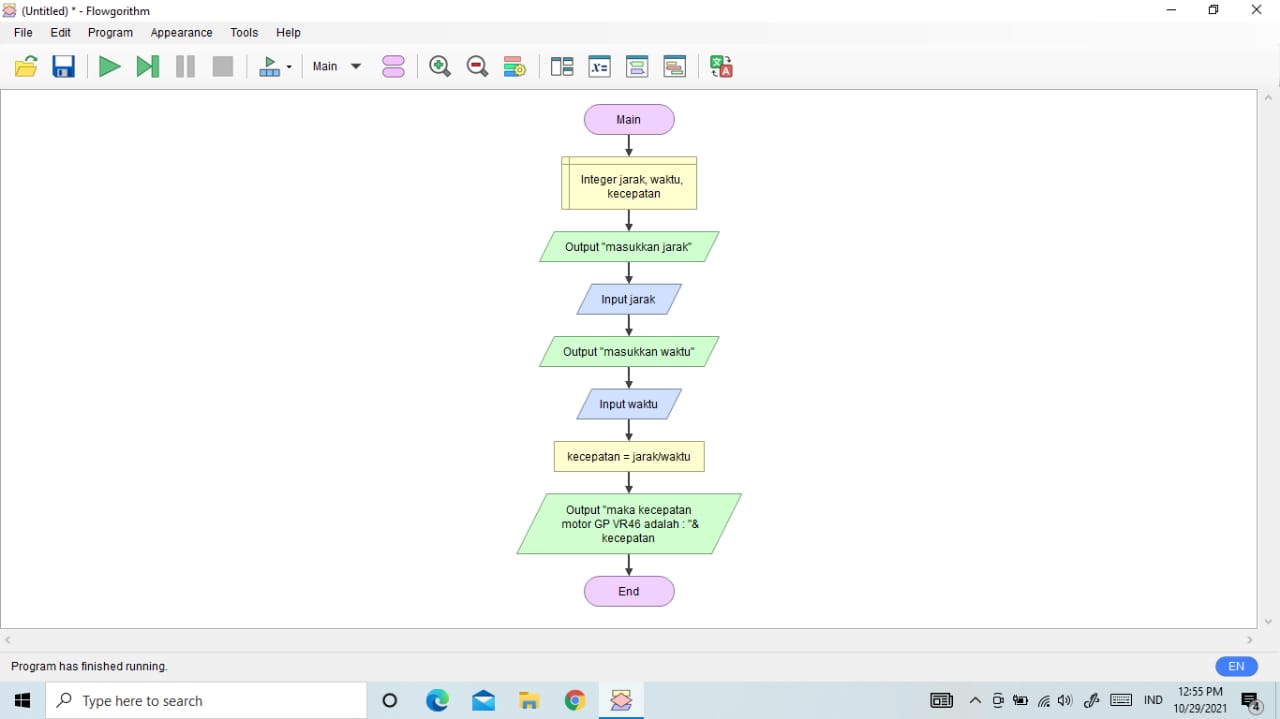The width and height of the screenshot is (1280, 719).
Task: Step through program execution
Action: pos(148,66)
